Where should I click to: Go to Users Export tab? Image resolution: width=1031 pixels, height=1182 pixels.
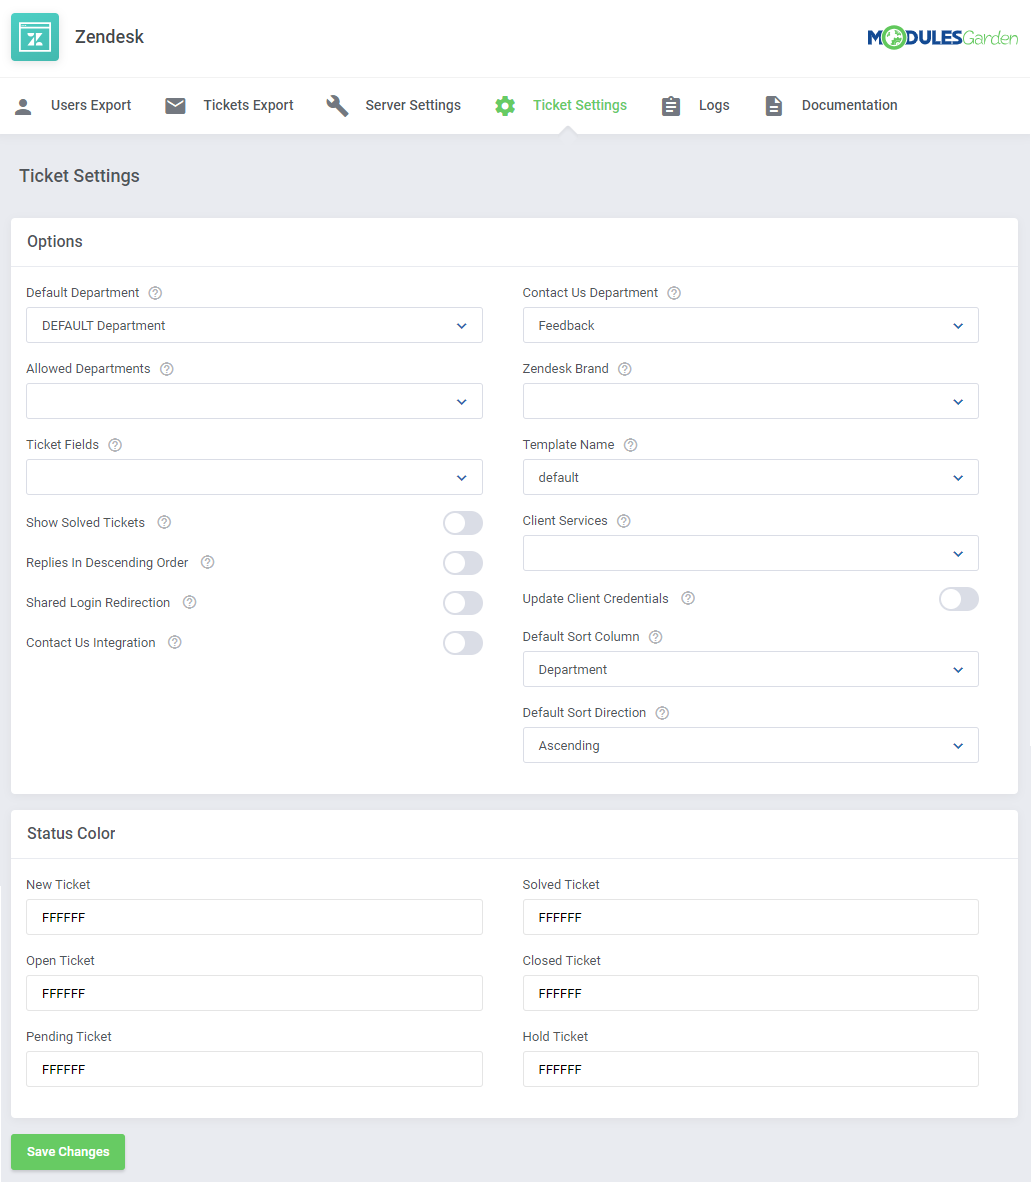73,106
